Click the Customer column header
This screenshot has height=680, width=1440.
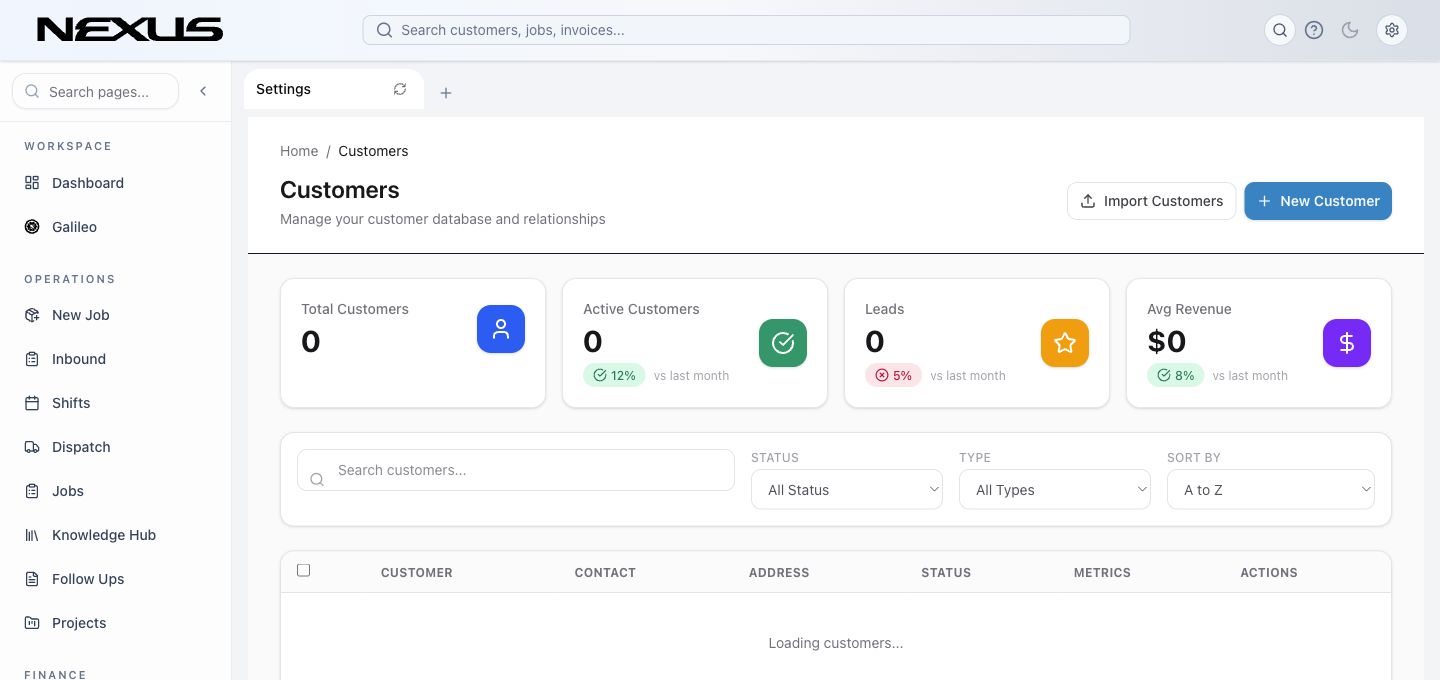point(417,573)
